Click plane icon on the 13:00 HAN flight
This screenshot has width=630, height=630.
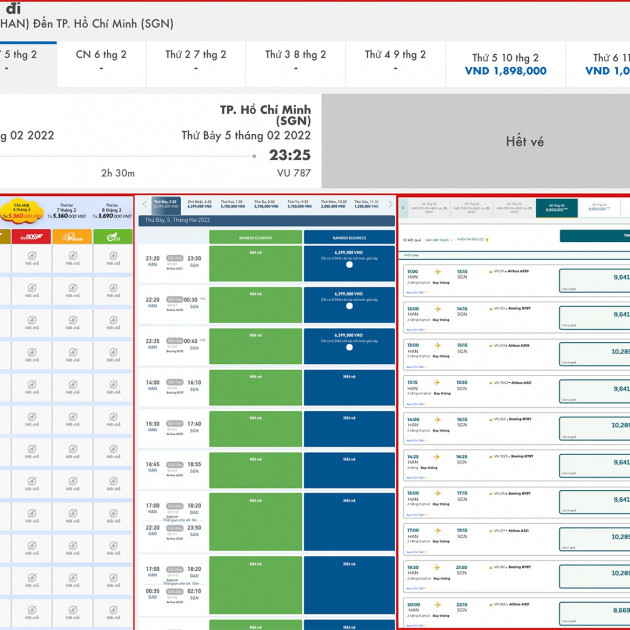(438, 346)
